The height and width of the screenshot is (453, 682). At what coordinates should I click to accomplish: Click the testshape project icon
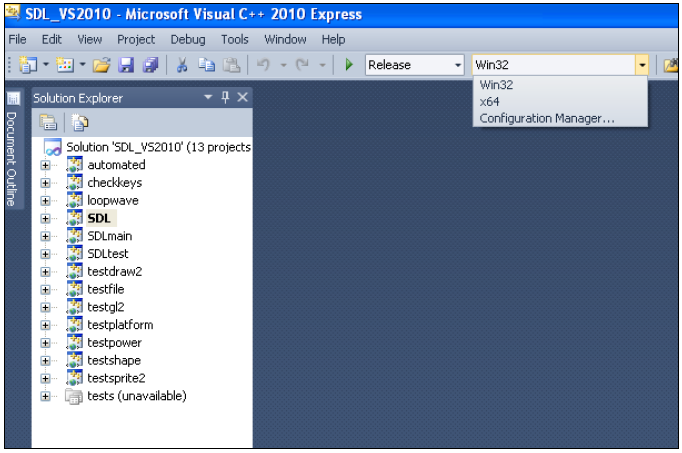(74, 360)
